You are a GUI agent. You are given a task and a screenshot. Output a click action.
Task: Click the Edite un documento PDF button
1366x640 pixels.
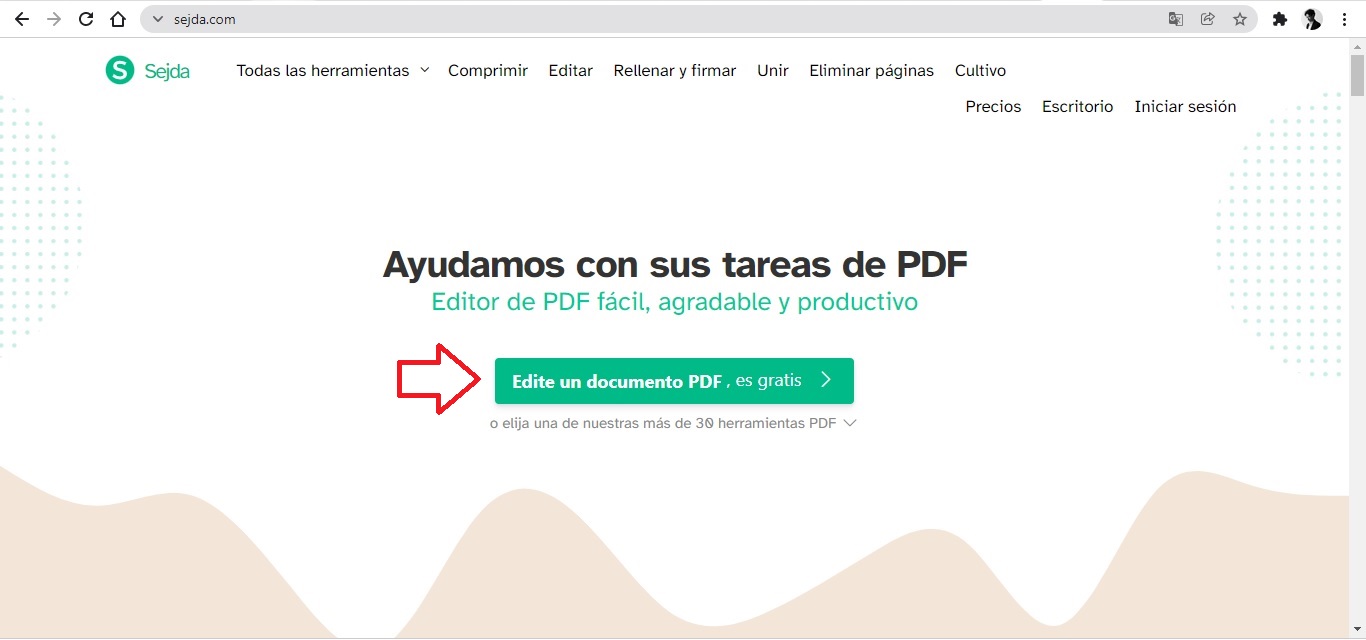click(674, 381)
